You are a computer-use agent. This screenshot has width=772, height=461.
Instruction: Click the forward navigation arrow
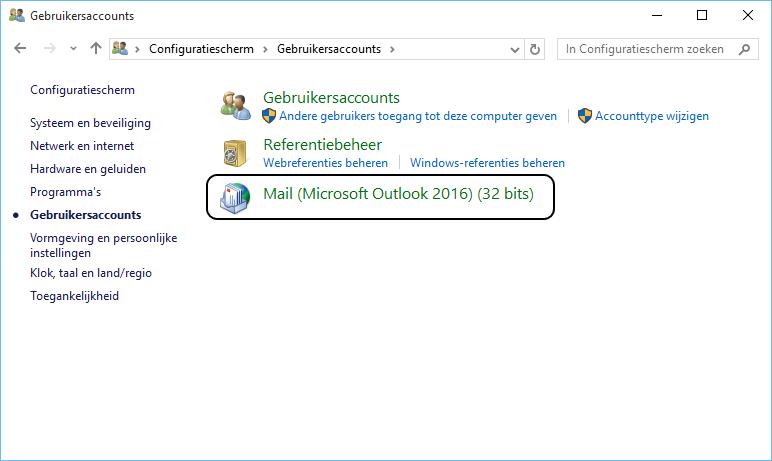49,49
